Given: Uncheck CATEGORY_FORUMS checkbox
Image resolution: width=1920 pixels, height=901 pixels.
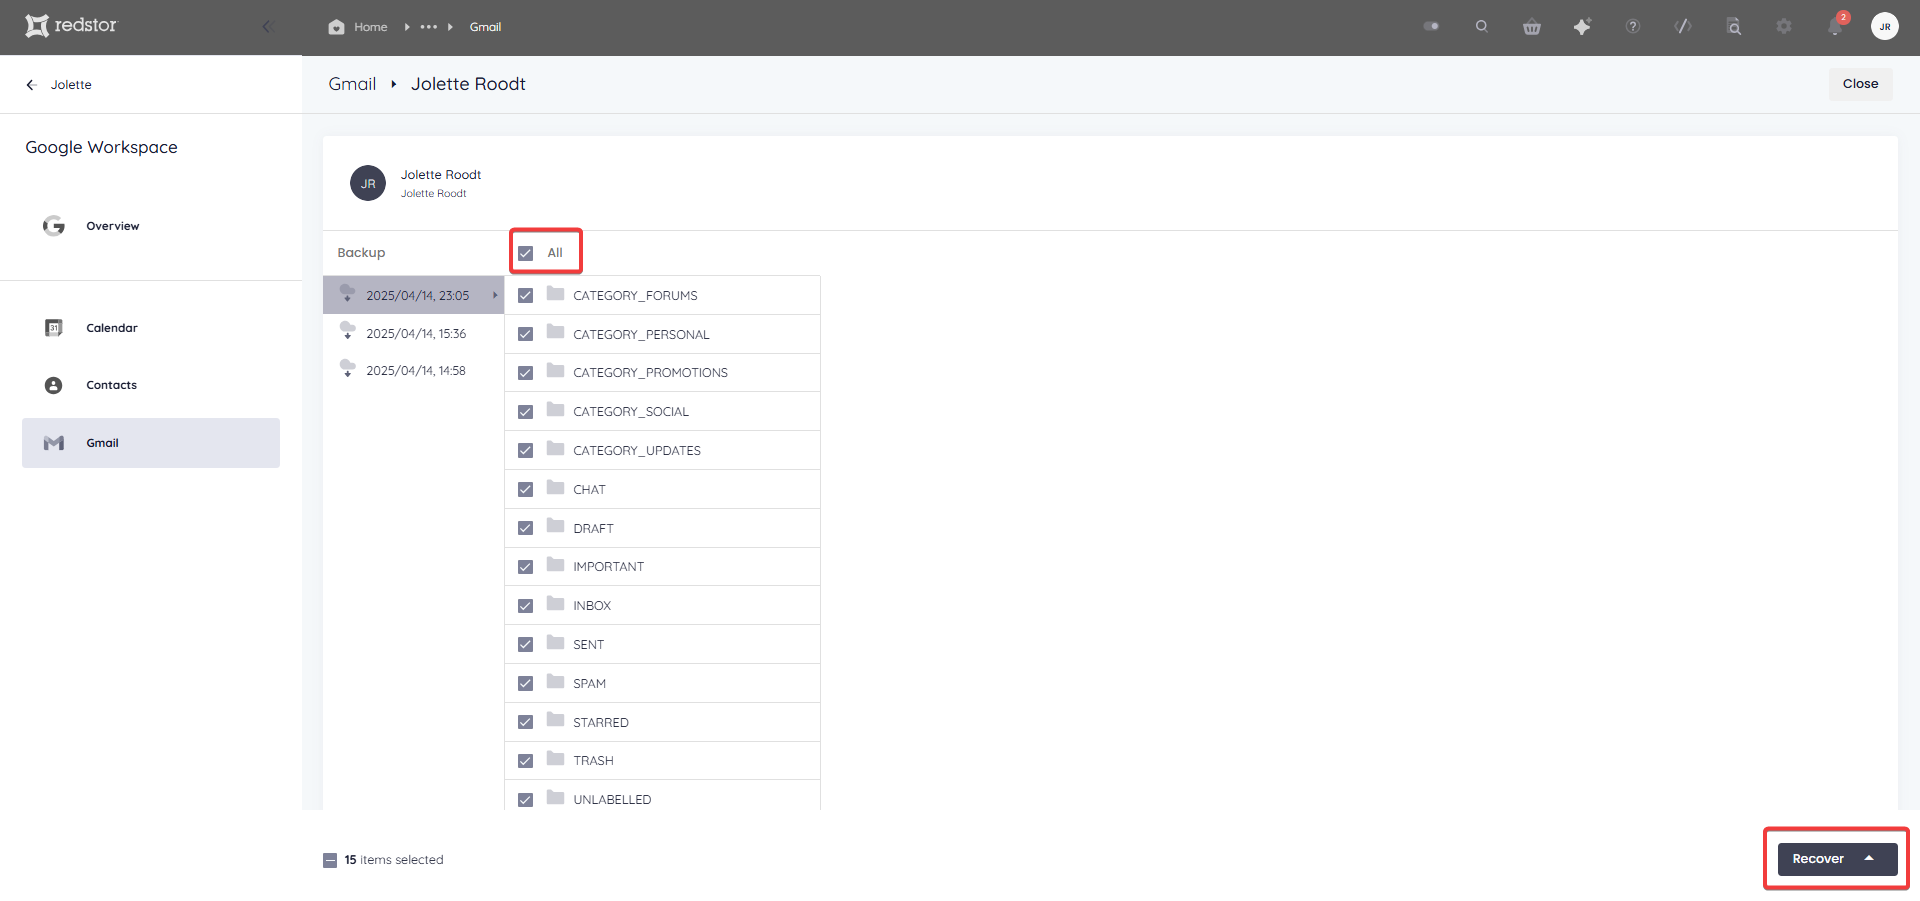Looking at the screenshot, I should click(x=526, y=296).
